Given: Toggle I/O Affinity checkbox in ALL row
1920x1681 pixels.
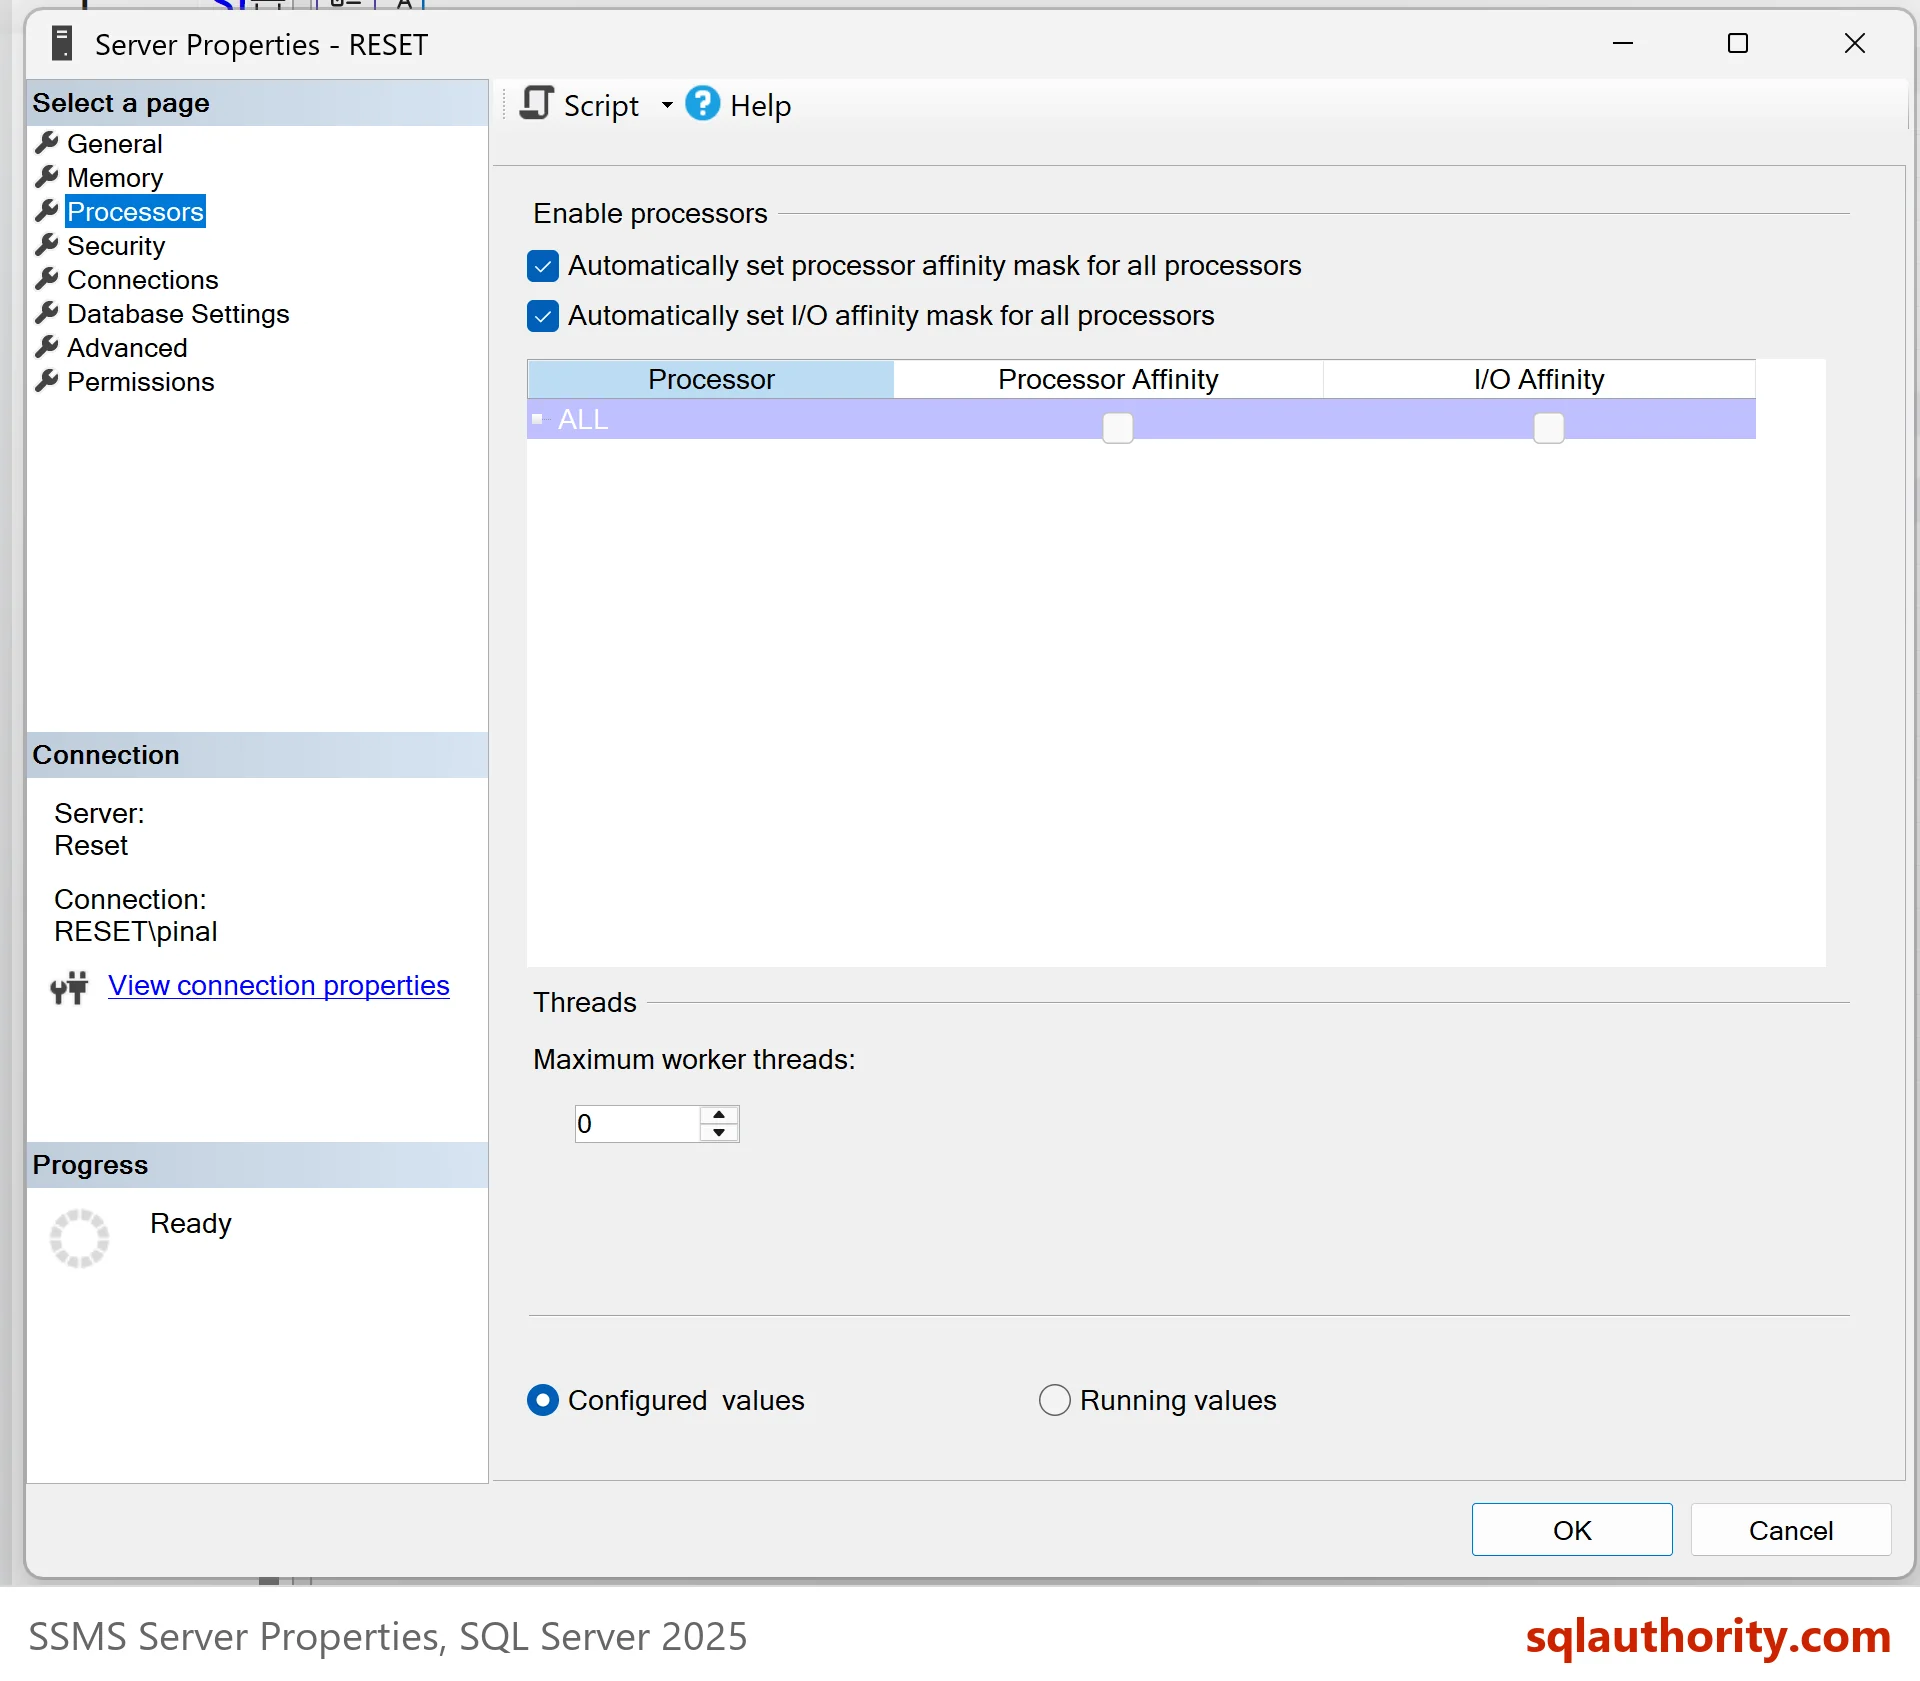Looking at the screenshot, I should pos(1549,428).
